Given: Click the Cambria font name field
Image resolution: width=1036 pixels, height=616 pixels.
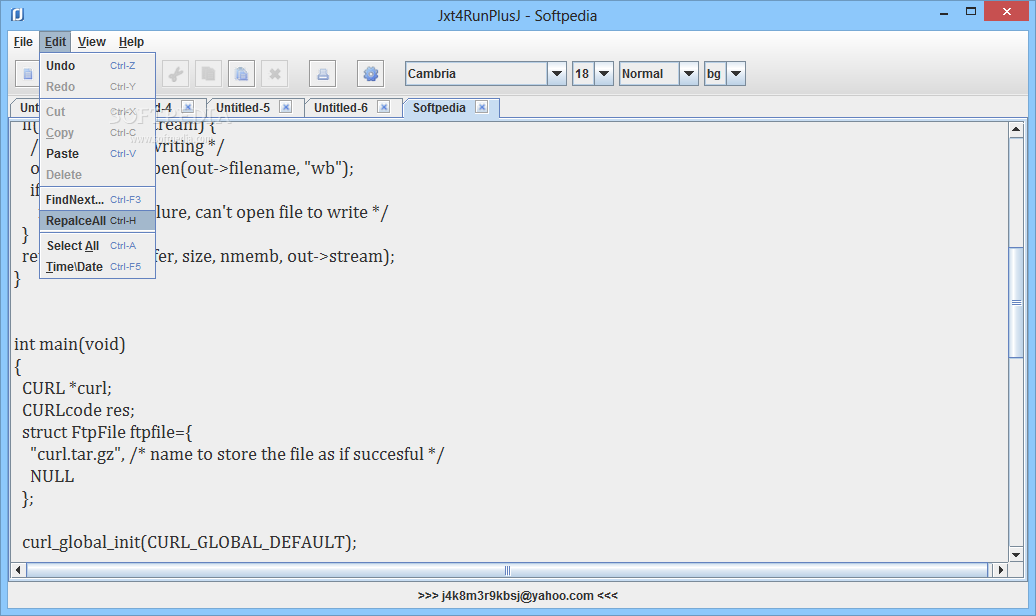Looking at the screenshot, I should pyautogui.click(x=476, y=73).
